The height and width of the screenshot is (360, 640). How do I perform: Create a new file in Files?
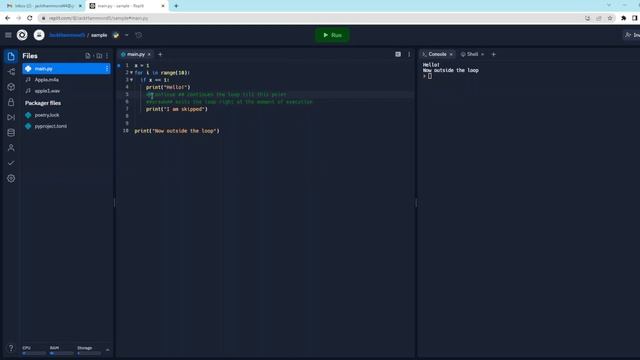tap(88, 56)
